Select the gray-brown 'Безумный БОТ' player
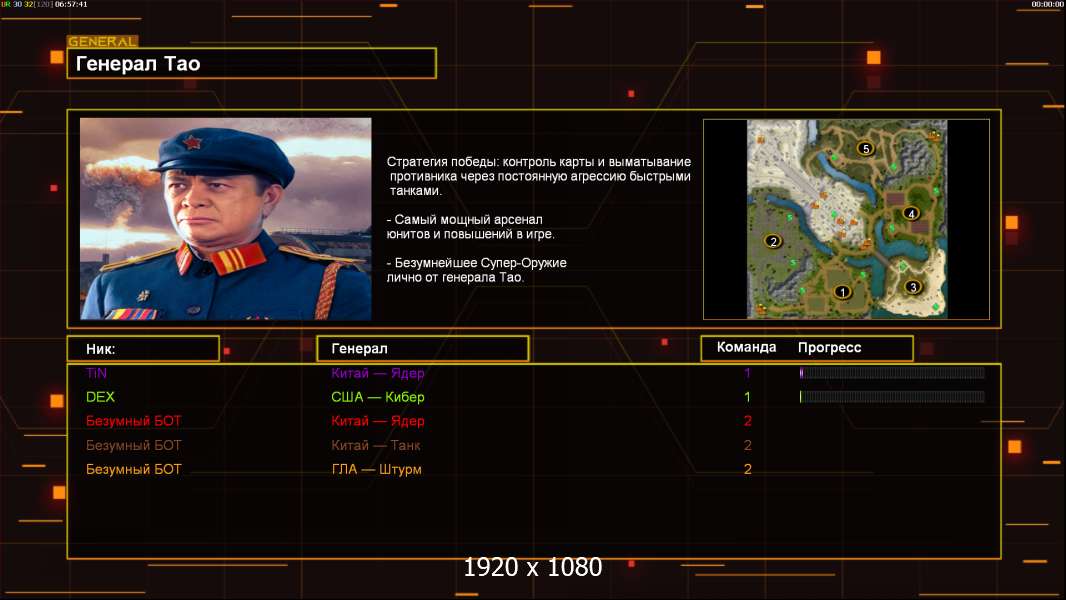This screenshot has height=600, width=1066. pos(134,446)
